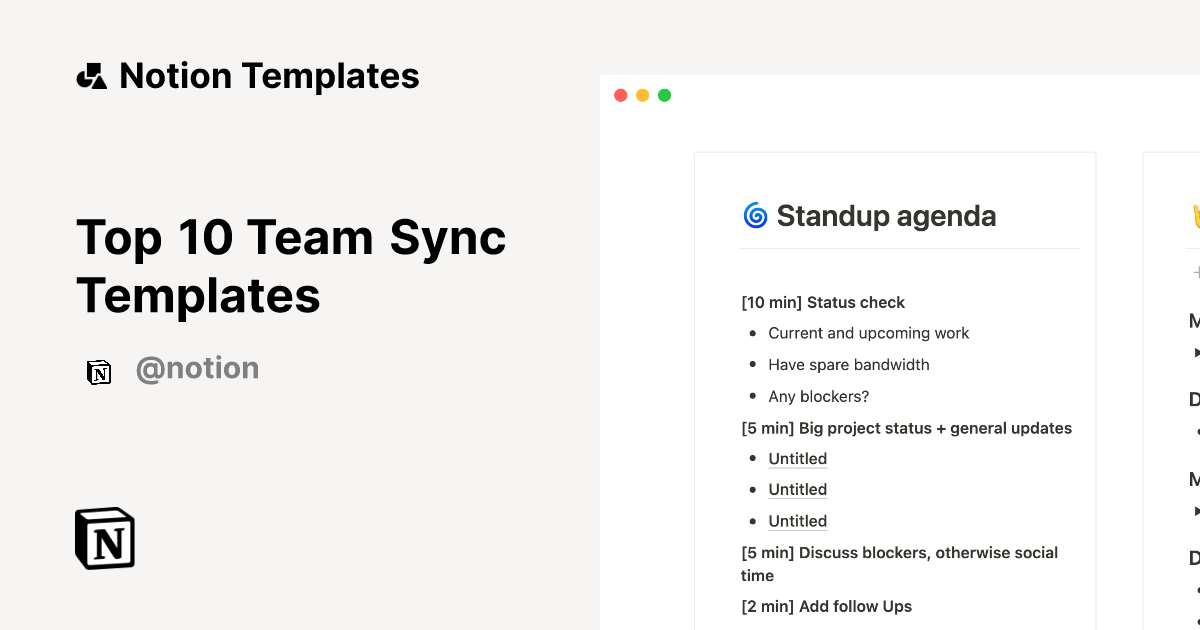Click the bullet beside Have spare bandwidth
This screenshot has width=1200, height=630.
(x=752, y=364)
